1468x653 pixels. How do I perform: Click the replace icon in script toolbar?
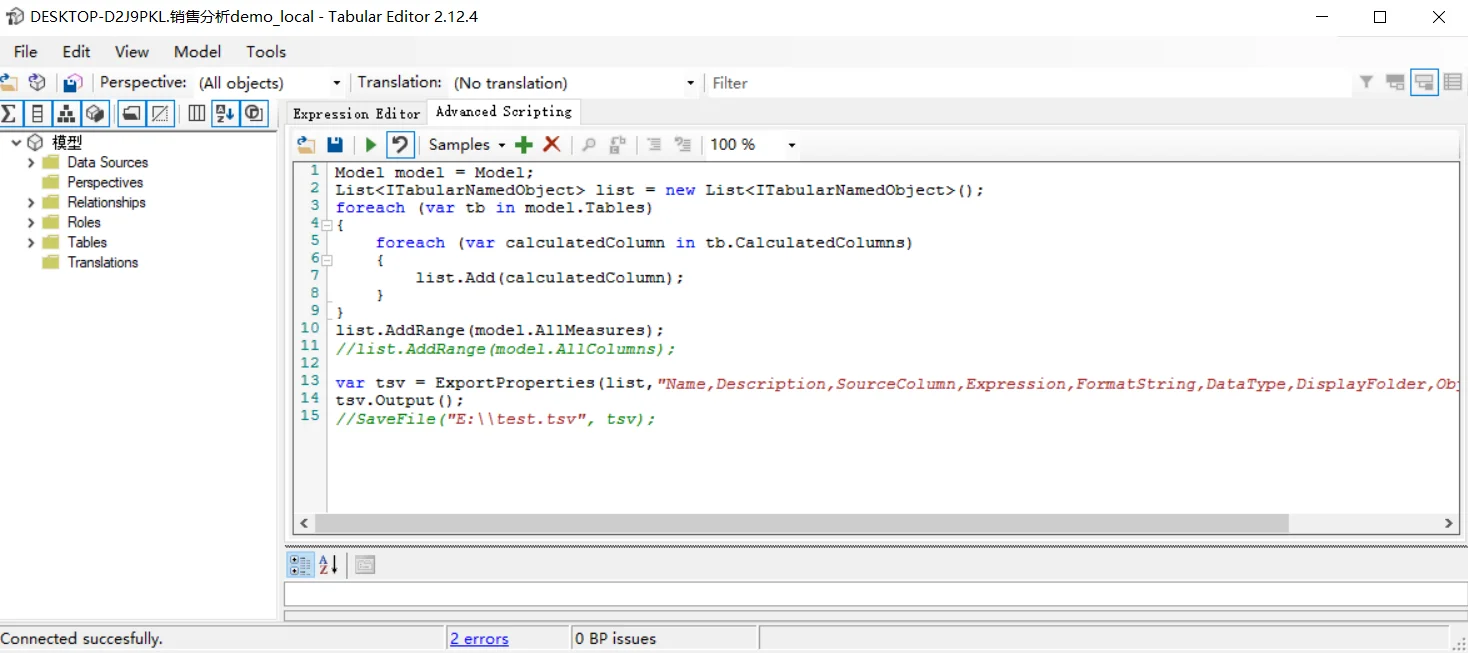tap(617, 145)
